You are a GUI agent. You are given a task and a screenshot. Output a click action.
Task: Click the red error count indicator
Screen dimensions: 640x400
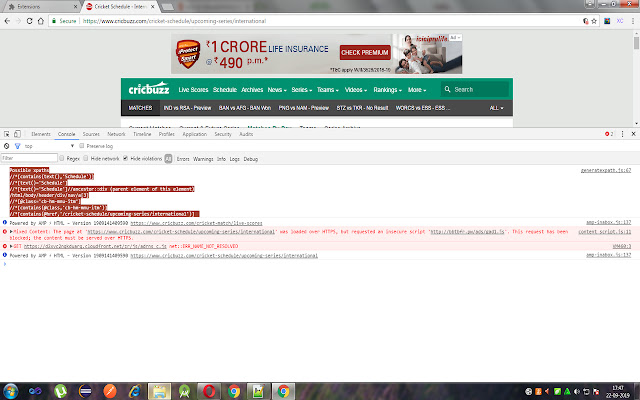[609, 134]
